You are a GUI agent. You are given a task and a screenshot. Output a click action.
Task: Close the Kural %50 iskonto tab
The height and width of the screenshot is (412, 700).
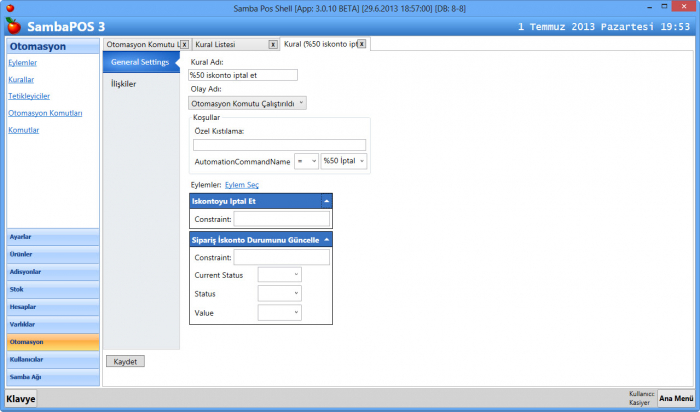(361, 45)
